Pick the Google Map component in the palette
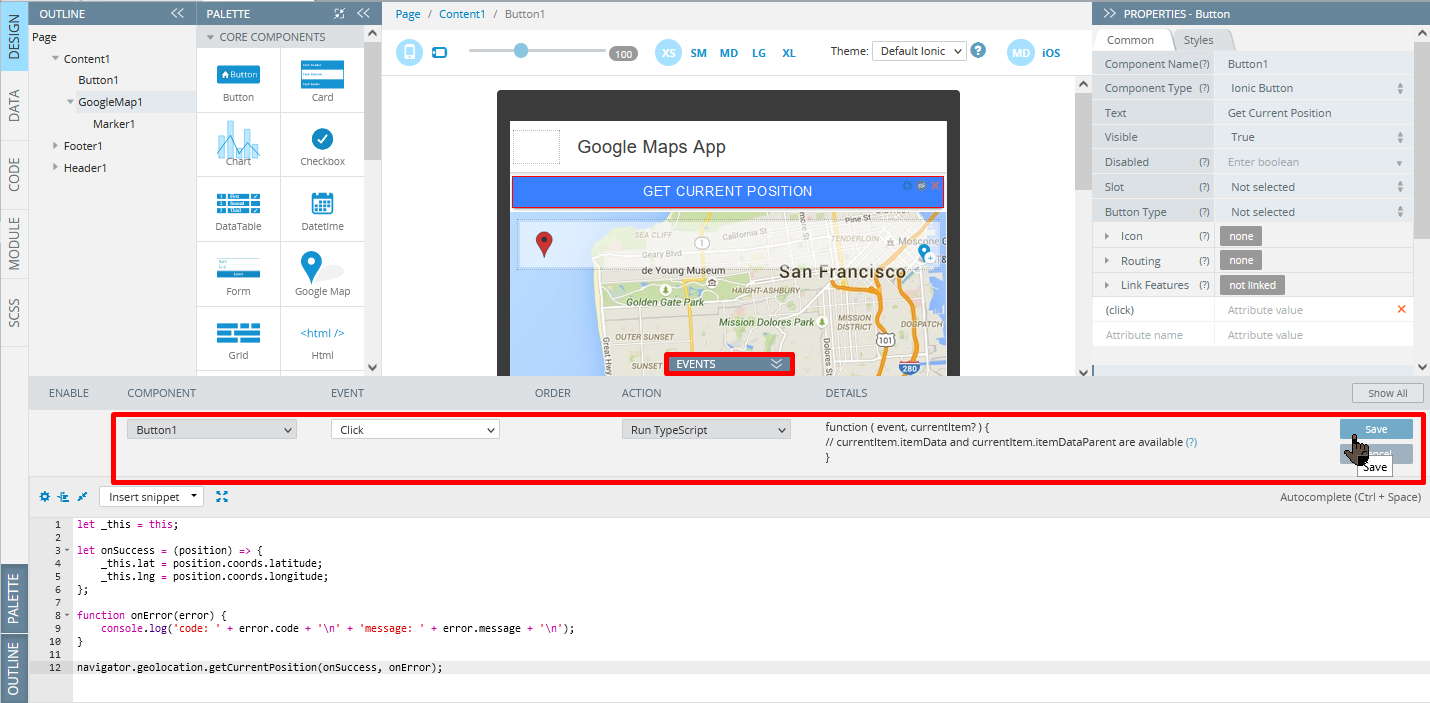The width and height of the screenshot is (1430, 703). (322, 275)
